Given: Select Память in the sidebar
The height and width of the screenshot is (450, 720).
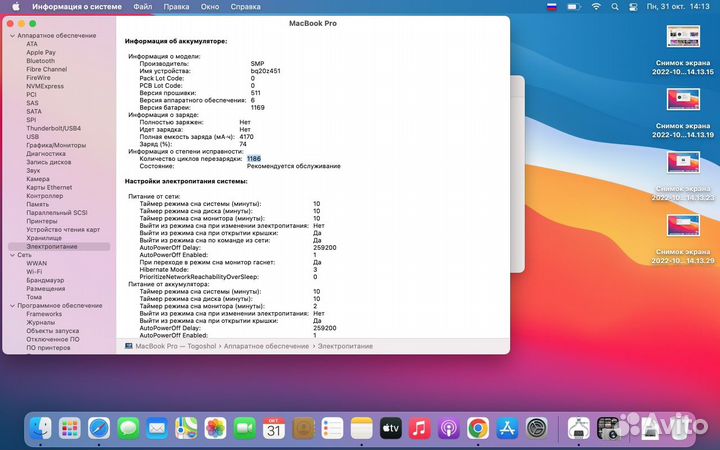Looking at the screenshot, I should coord(37,204).
